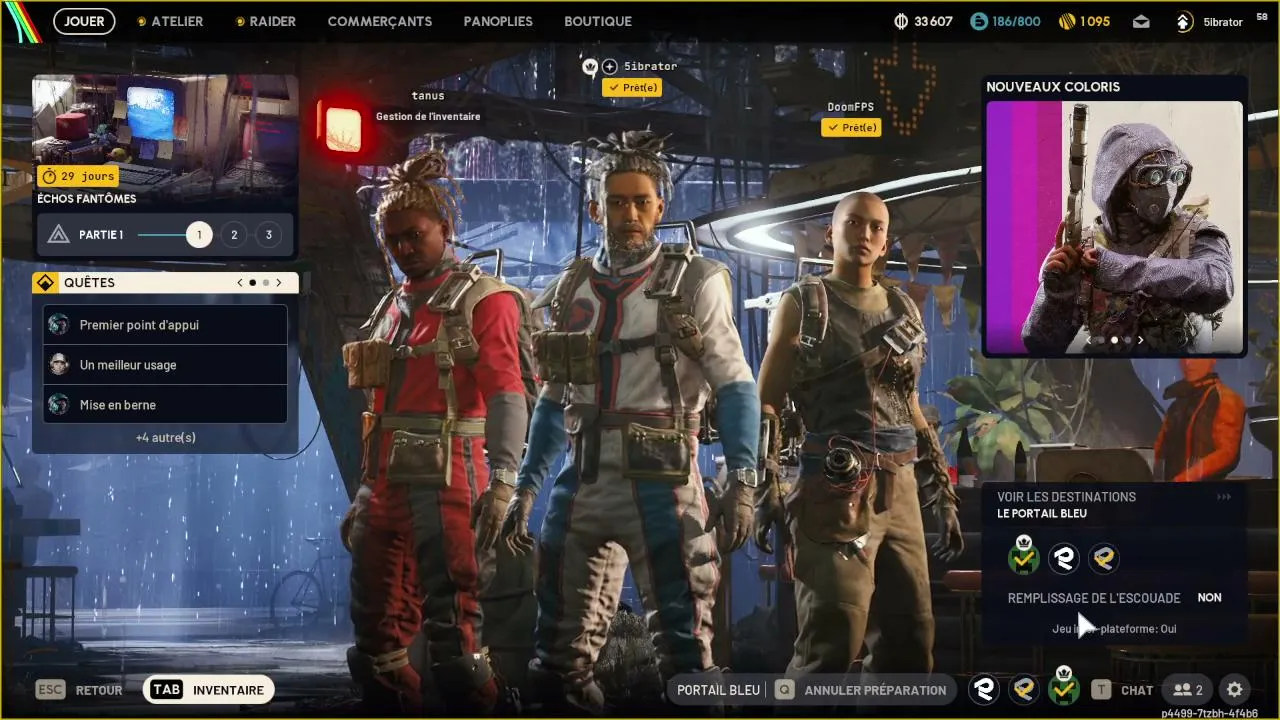1280x720 pixels.
Task: Click the tanus player name label
Action: 428,96
